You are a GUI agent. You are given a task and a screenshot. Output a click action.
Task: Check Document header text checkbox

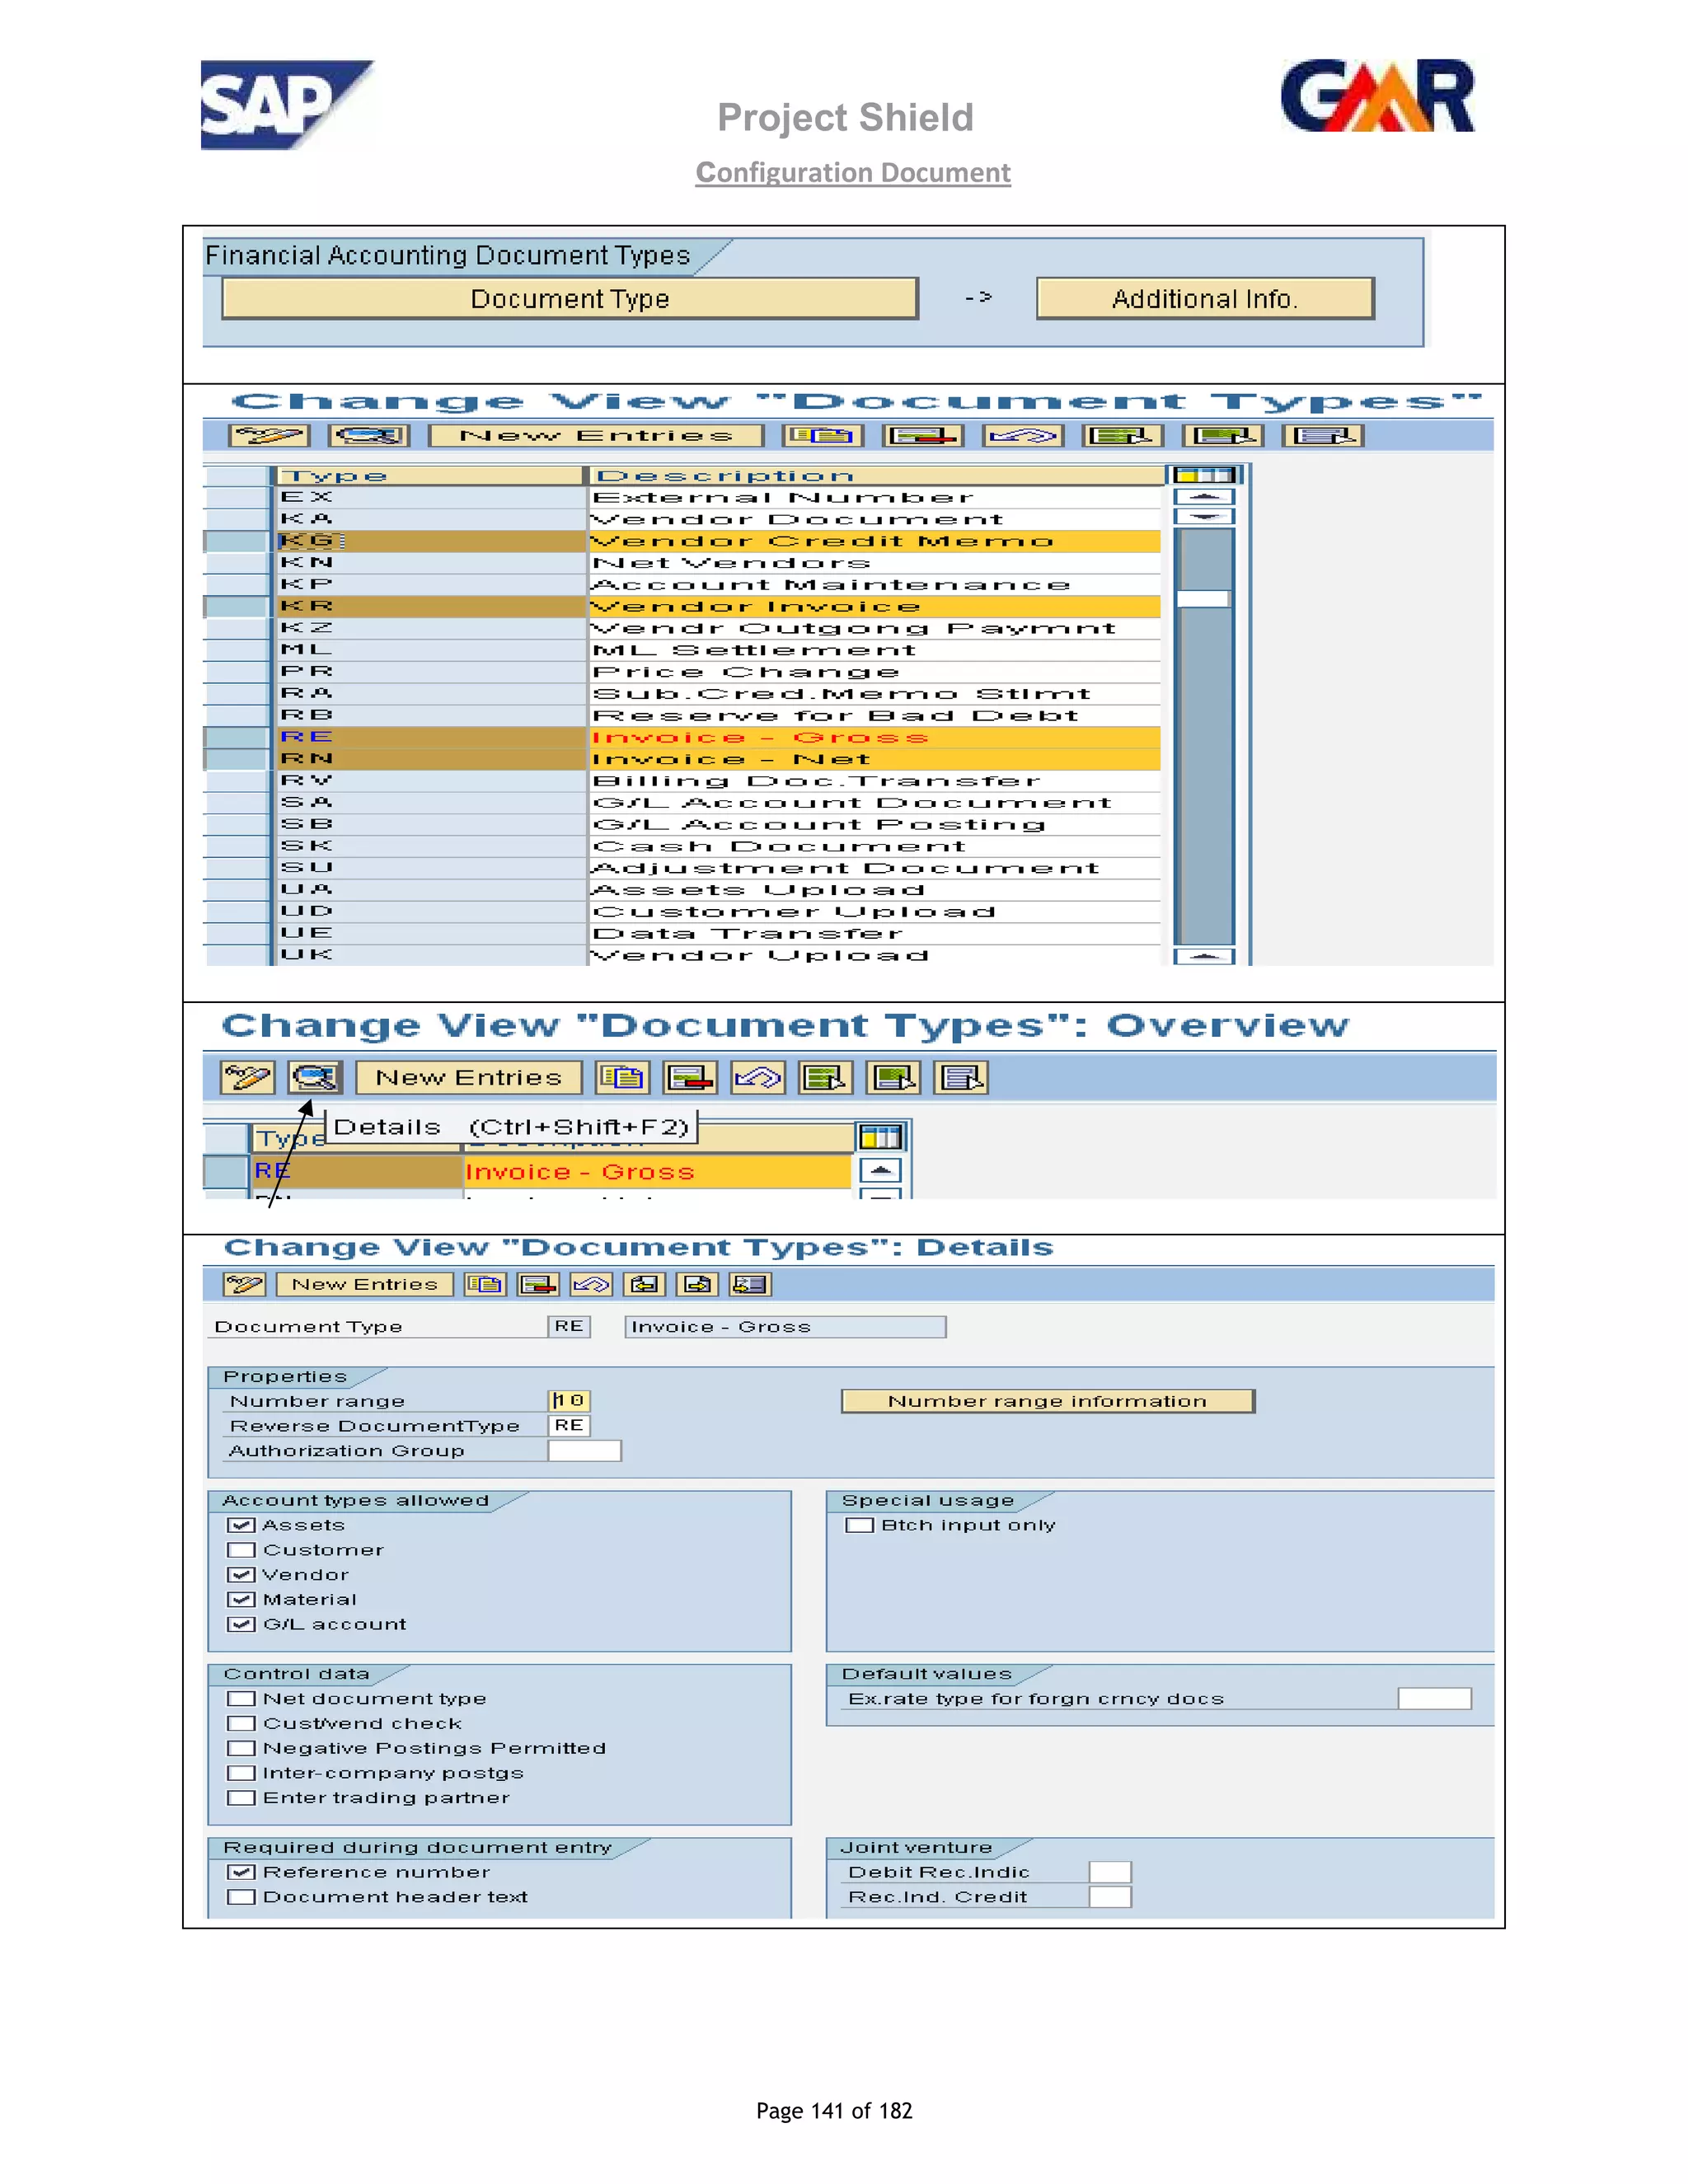point(241,1897)
